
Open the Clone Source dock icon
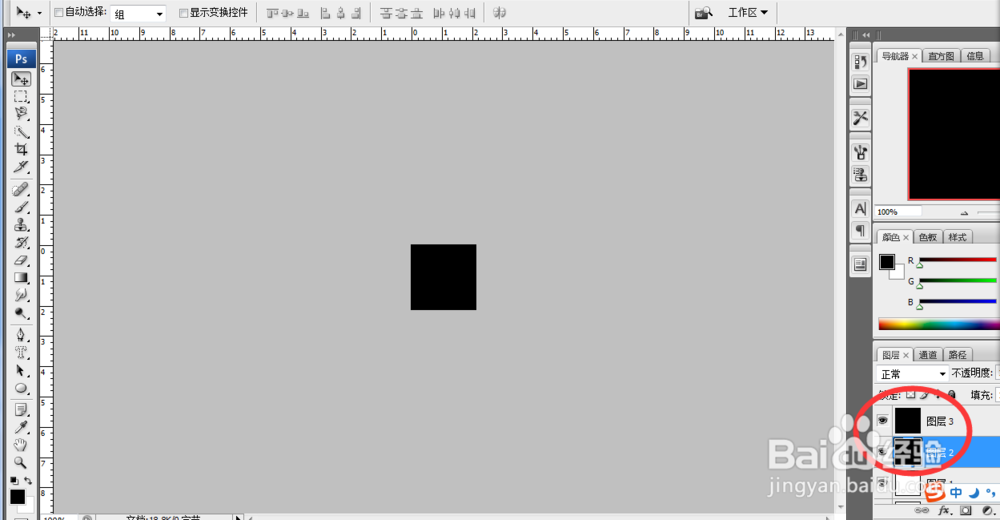pos(860,174)
